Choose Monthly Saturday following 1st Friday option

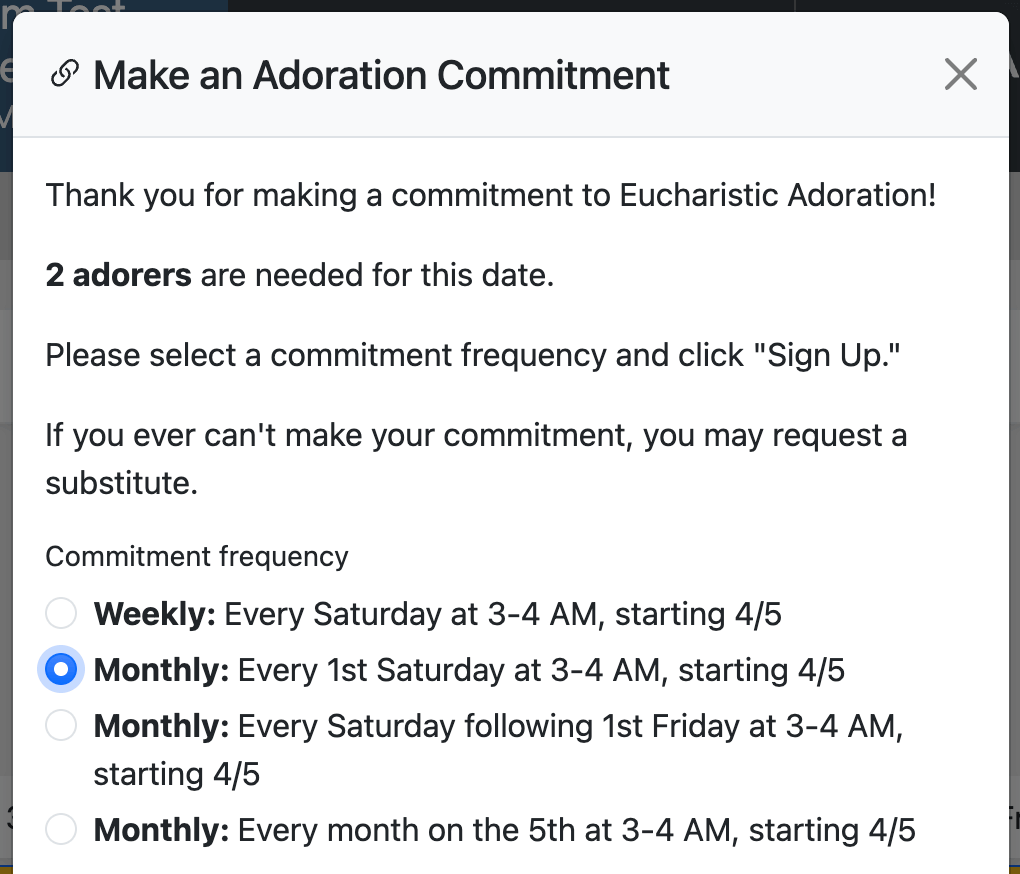[x=60, y=725]
